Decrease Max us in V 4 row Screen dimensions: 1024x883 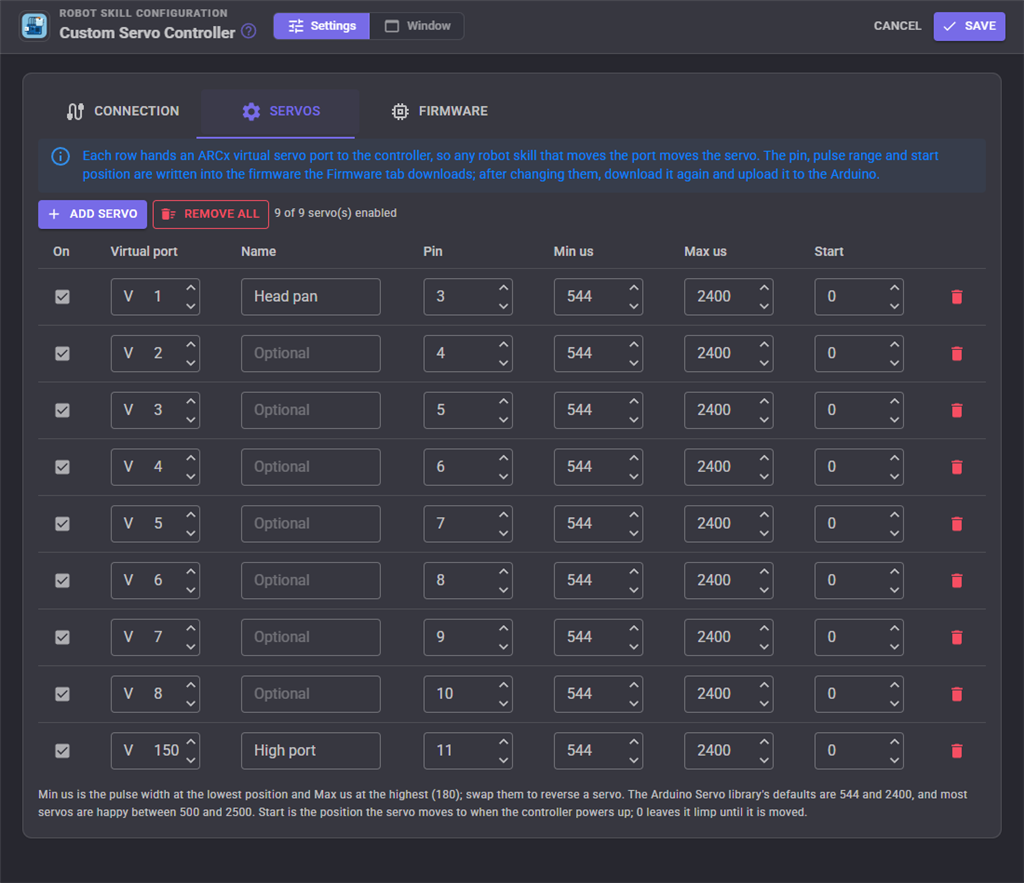tap(764, 477)
